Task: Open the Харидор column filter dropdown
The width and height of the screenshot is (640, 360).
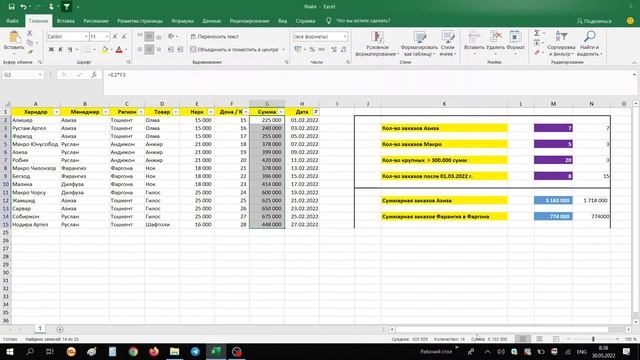Action: [x=56, y=112]
